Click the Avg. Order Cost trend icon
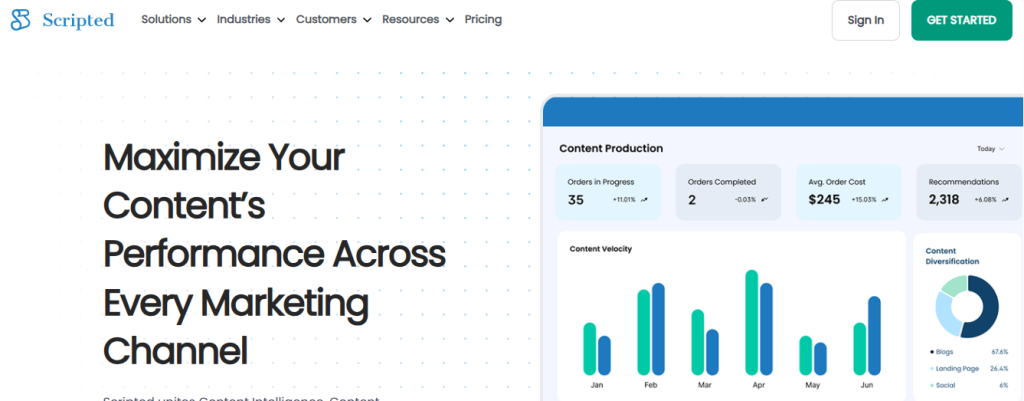Viewport: 1024px width, 401px height. tap(885, 200)
